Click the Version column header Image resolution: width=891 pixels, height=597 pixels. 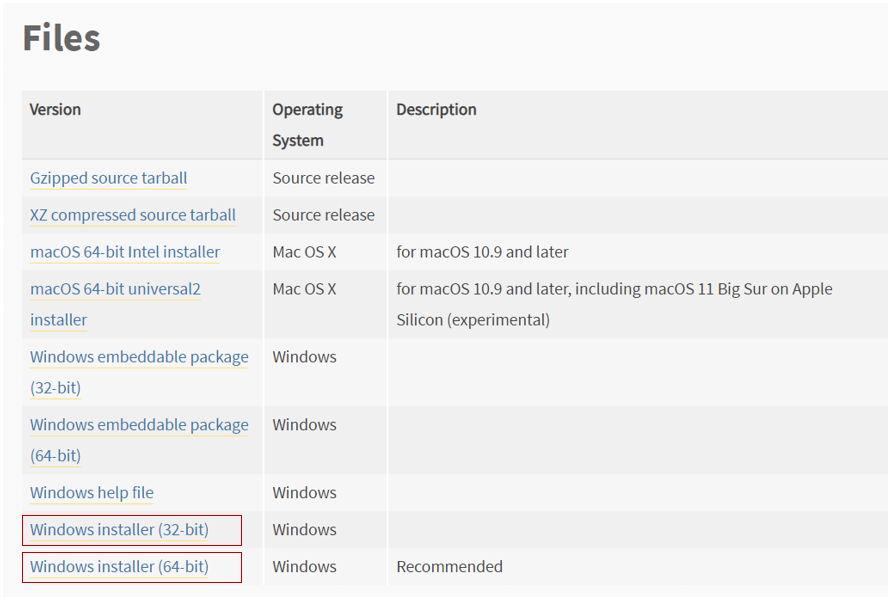tap(55, 110)
